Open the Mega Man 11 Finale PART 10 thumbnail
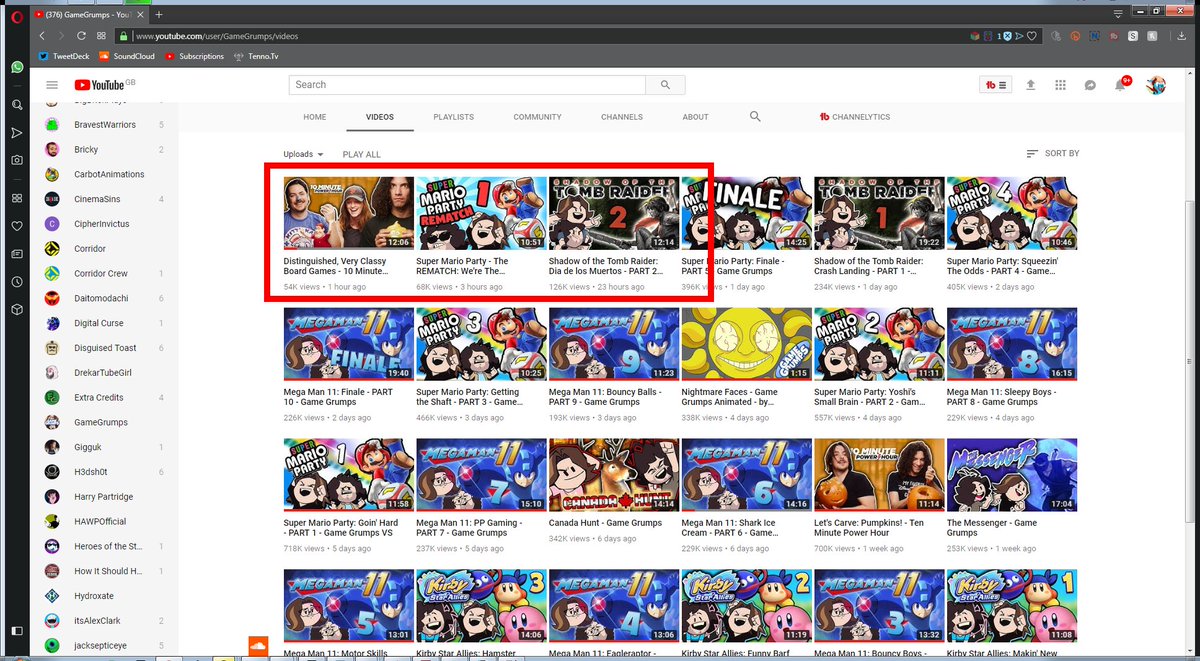This screenshot has height=661, width=1200. [348, 343]
